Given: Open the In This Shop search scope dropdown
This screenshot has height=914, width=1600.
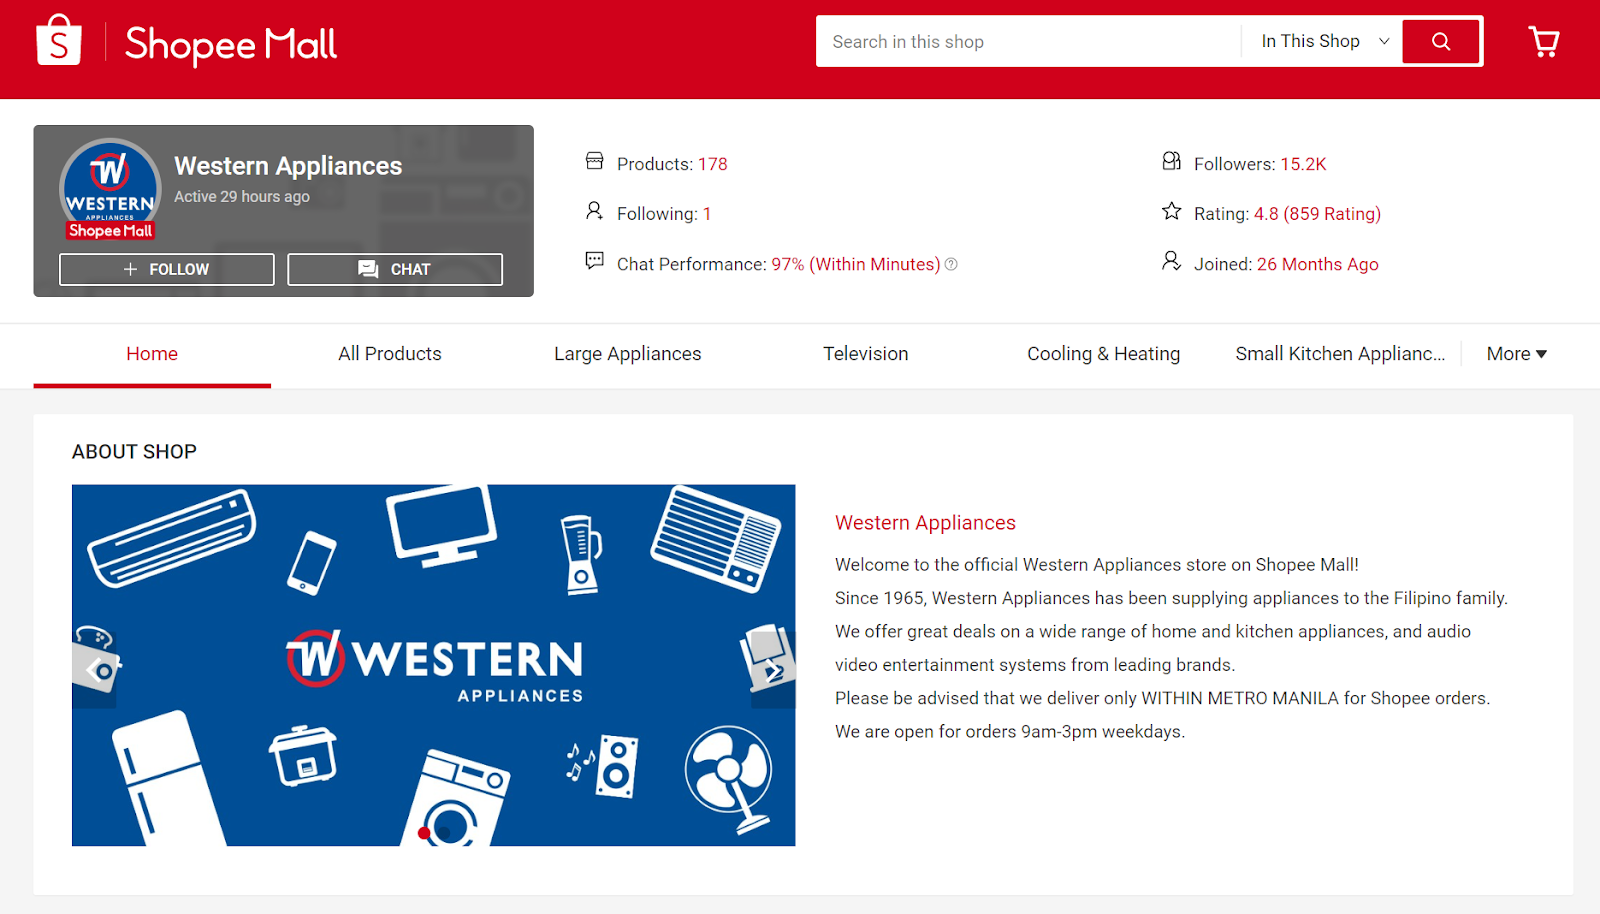Looking at the screenshot, I should coord(1325,41).
